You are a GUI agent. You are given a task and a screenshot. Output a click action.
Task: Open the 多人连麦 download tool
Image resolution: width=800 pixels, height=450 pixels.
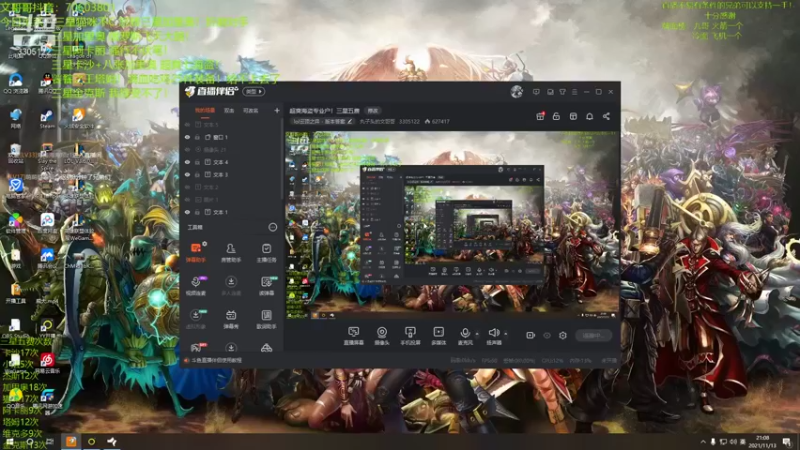231,286
